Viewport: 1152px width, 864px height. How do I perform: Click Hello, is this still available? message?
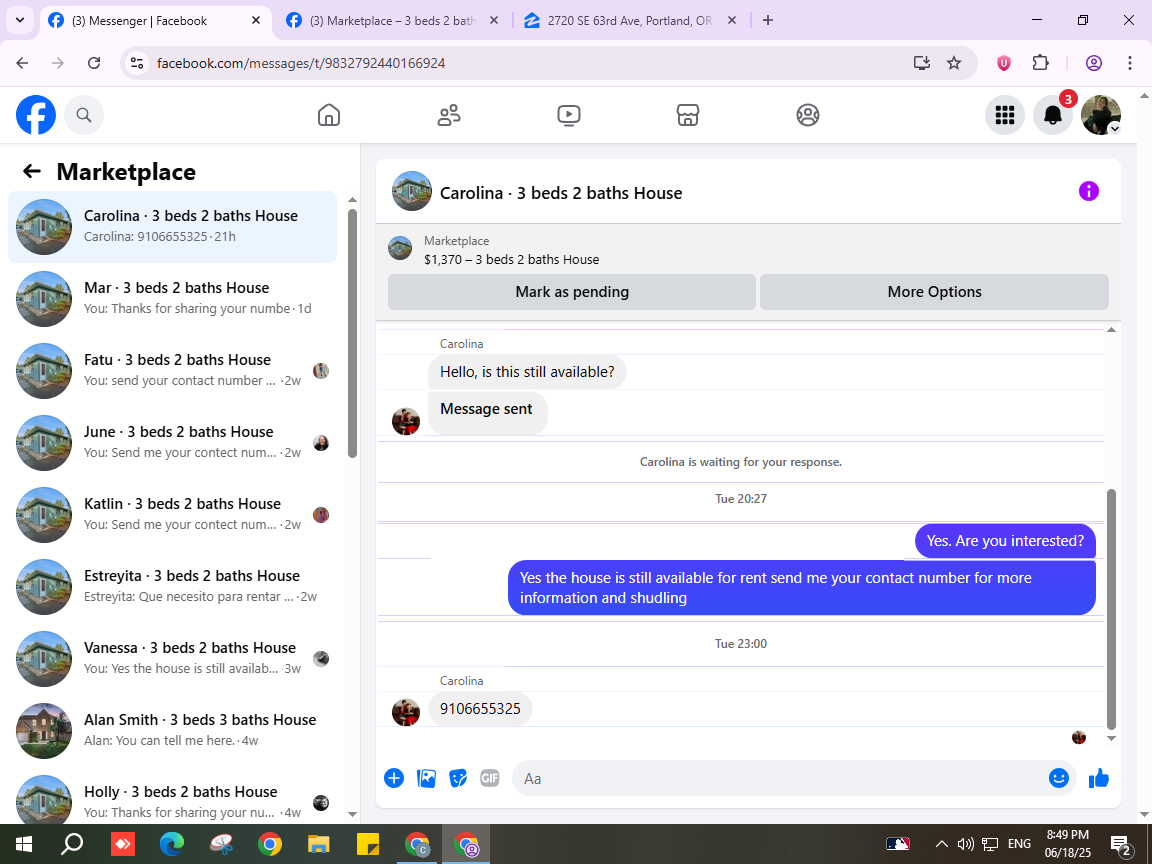(x=527, y=372)
